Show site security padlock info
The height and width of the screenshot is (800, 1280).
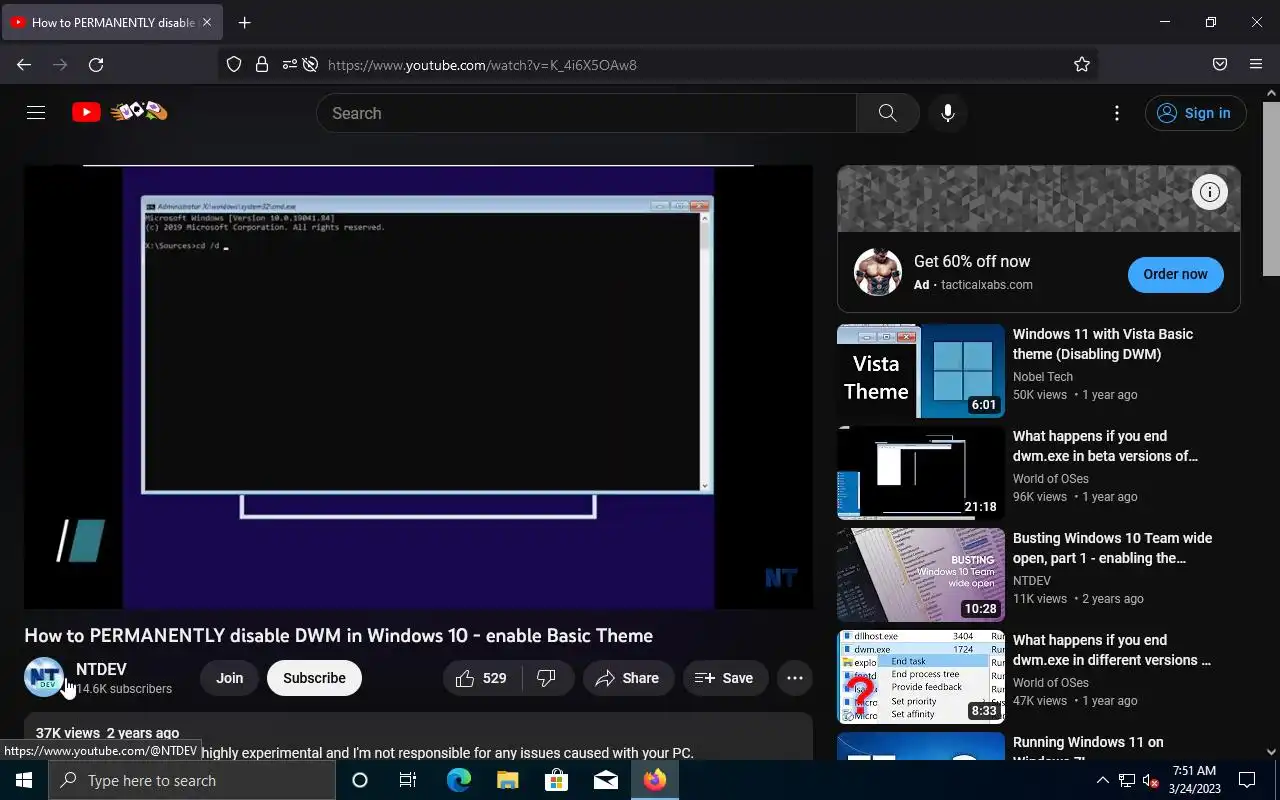[x=262, y=64]
